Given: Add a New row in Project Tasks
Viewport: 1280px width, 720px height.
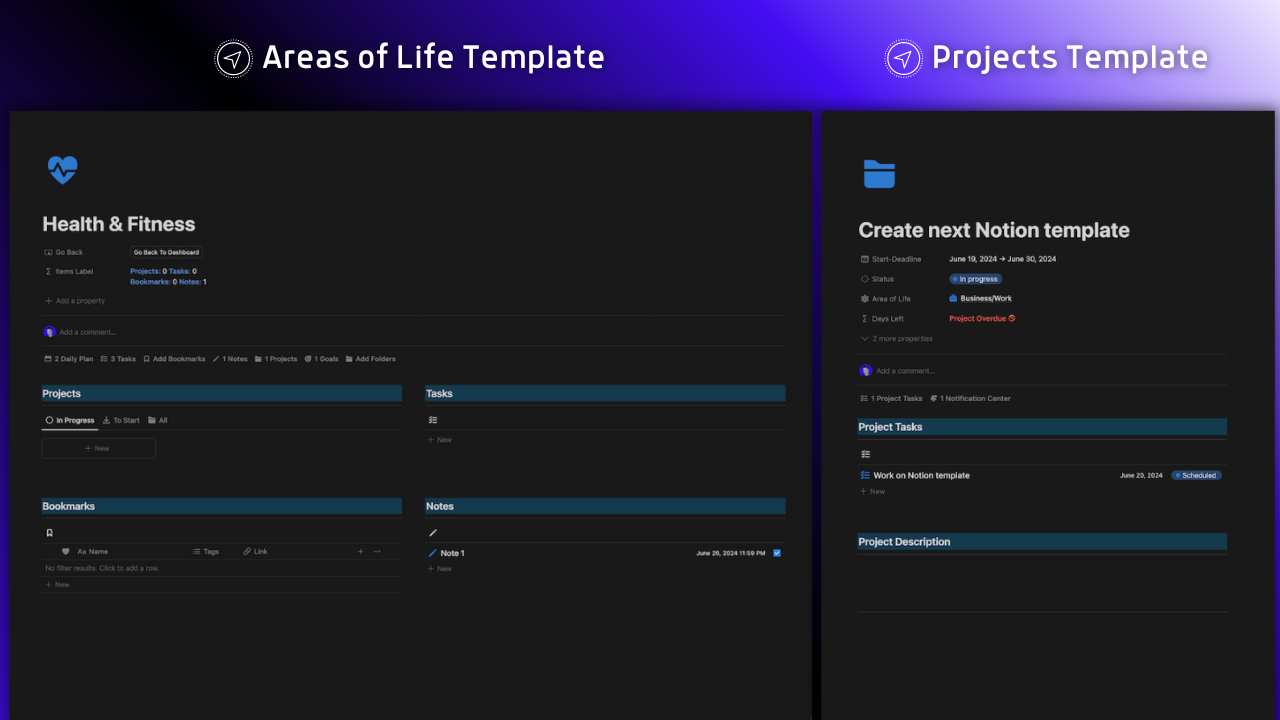Looking at the screenshot, I should coord(873,491).
